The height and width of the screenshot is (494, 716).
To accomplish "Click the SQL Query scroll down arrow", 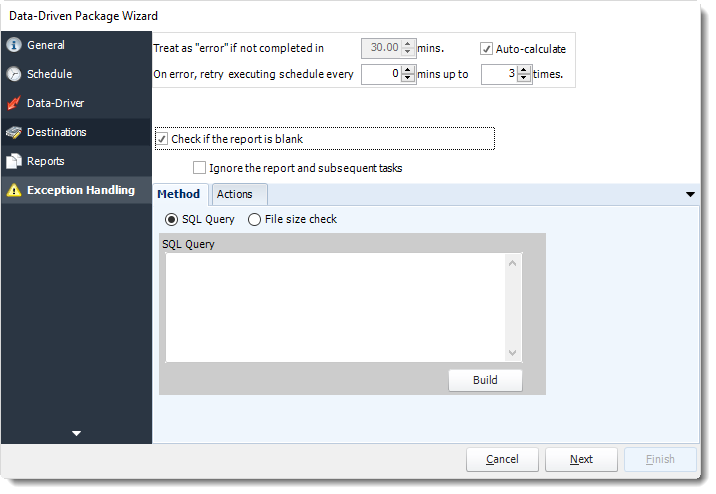I will click(512, 352).
